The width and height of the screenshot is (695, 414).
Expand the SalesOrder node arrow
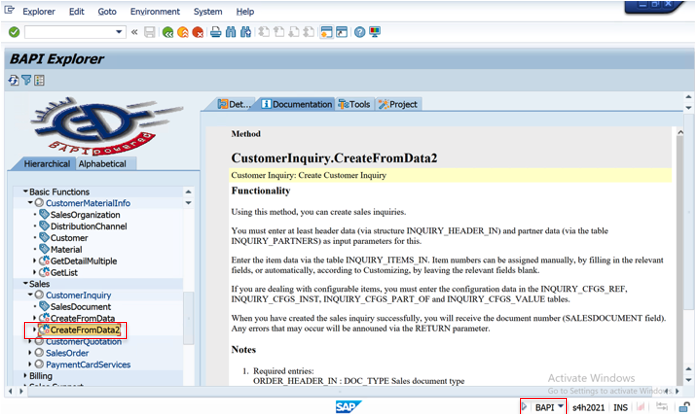(30, 353)
